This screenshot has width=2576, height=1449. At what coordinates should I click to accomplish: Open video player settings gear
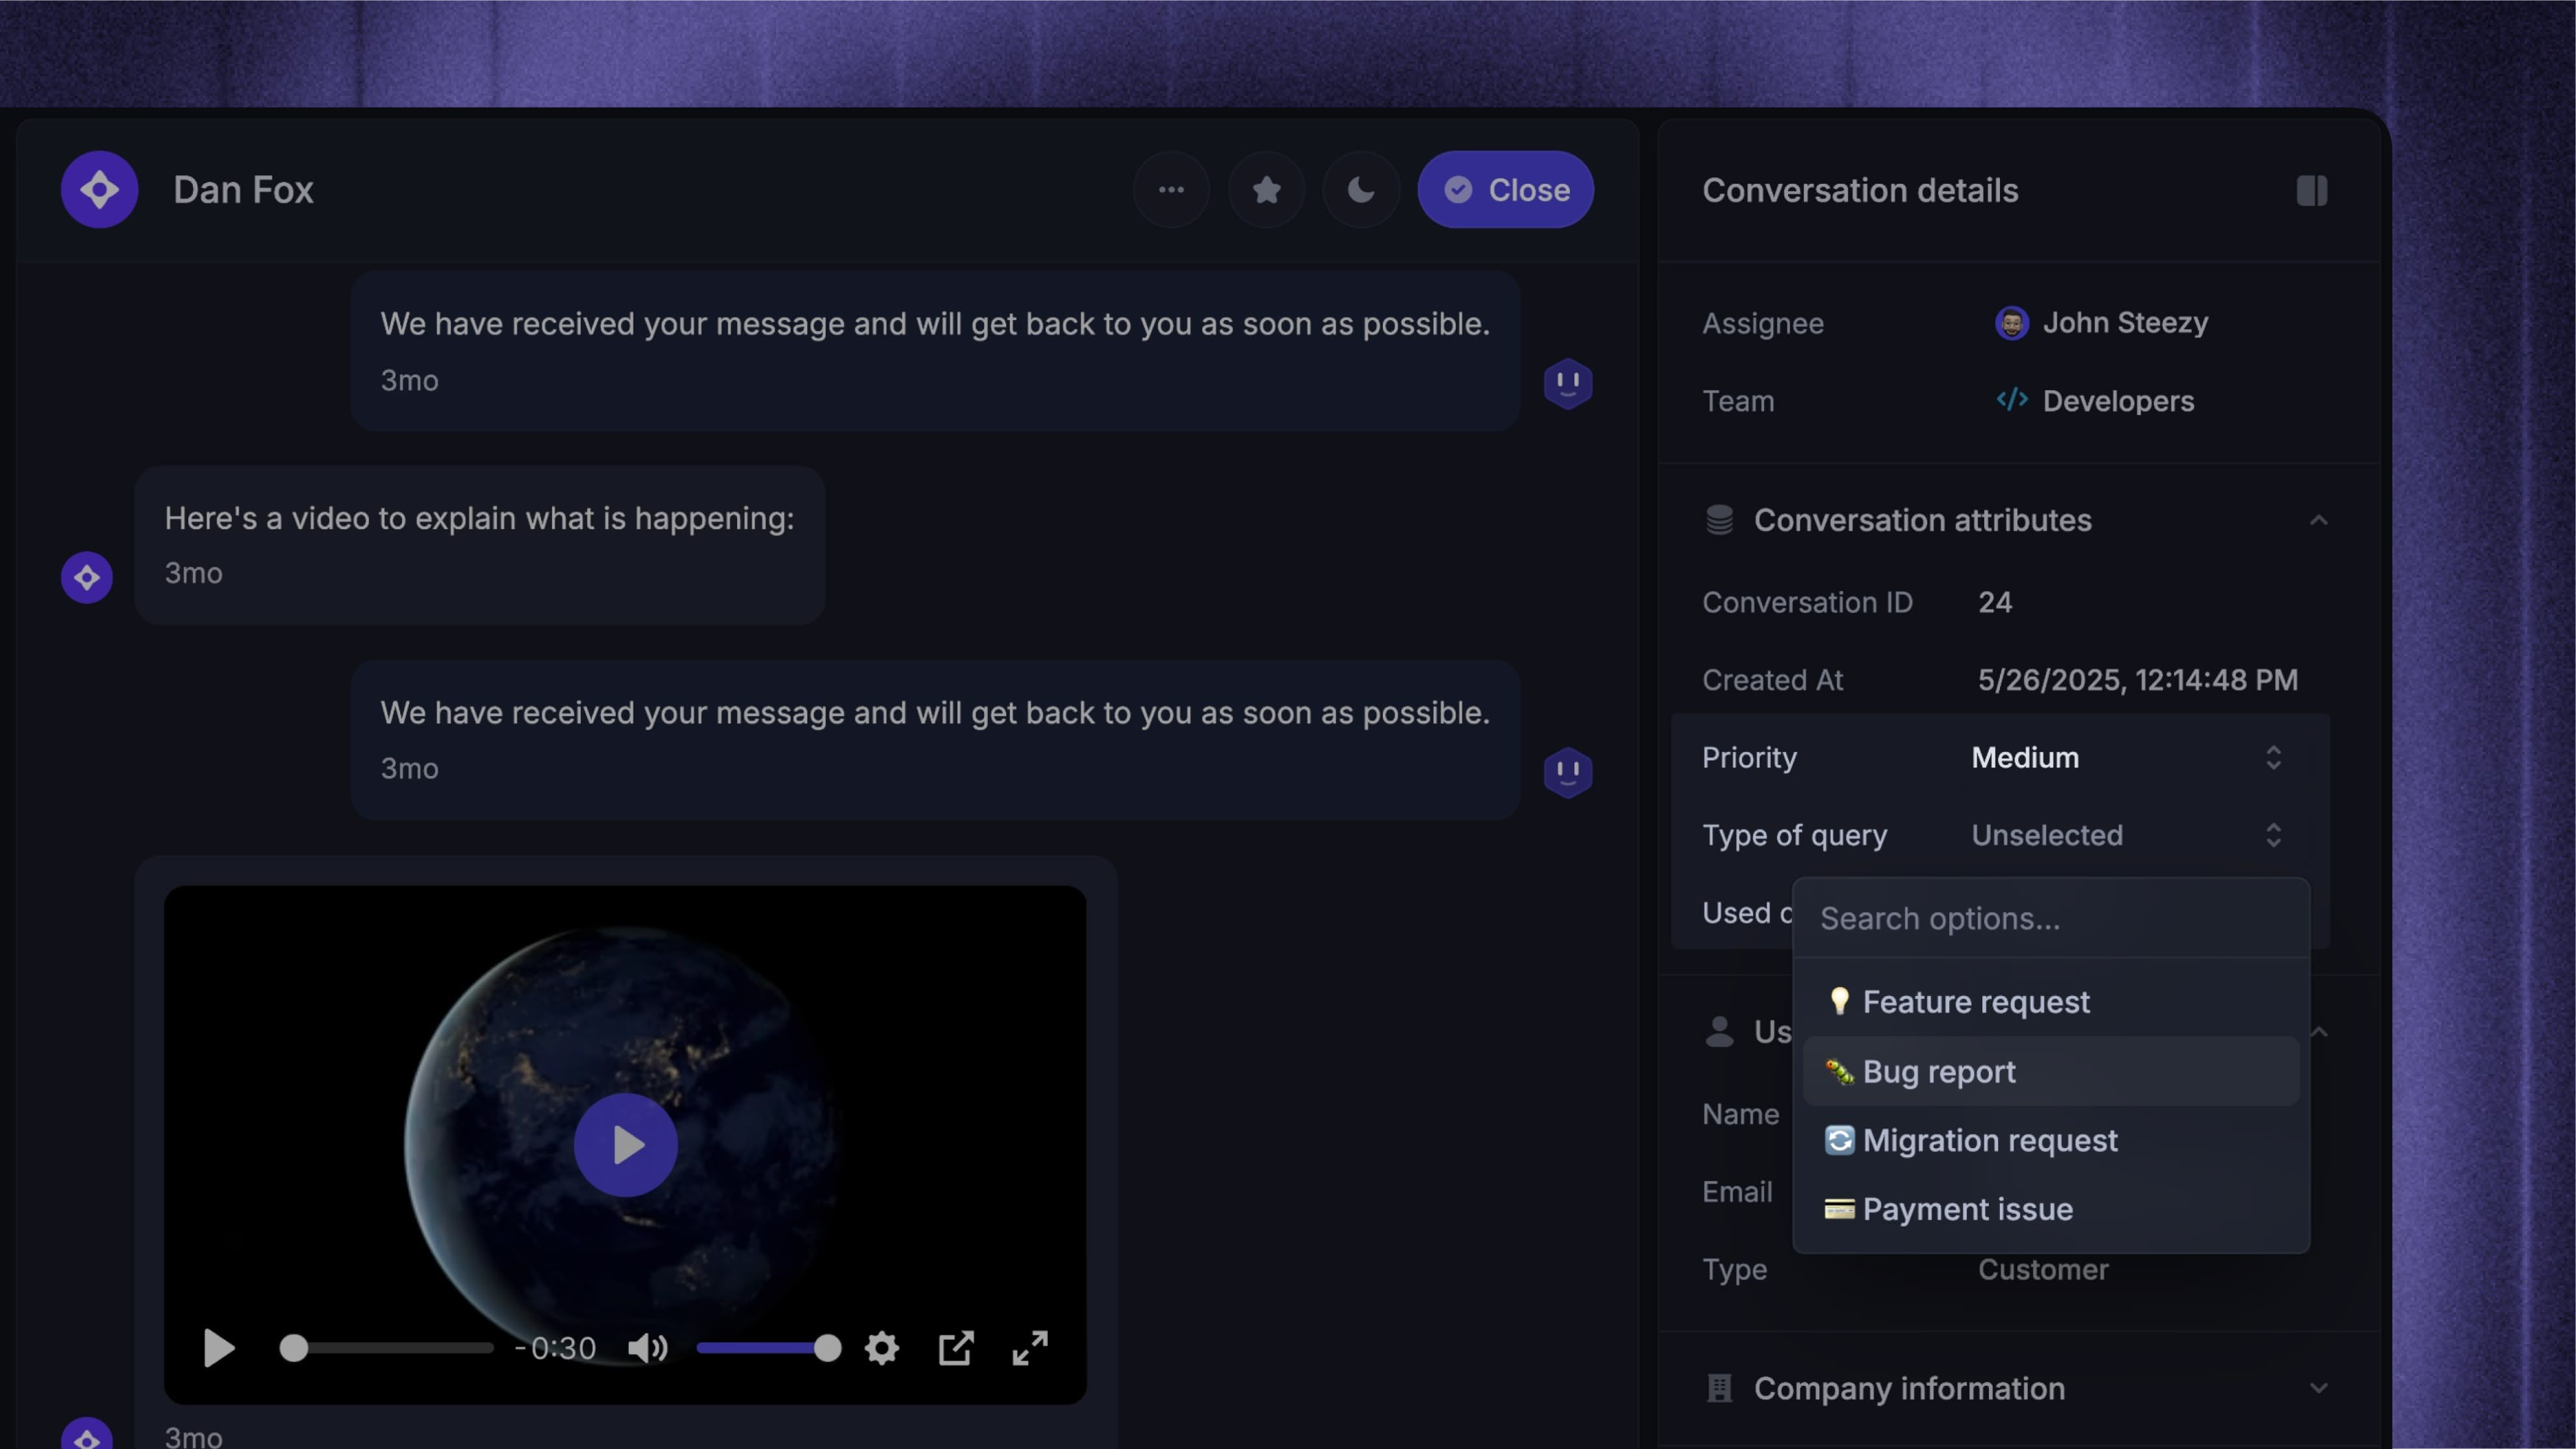click(x=881, y=1348)
